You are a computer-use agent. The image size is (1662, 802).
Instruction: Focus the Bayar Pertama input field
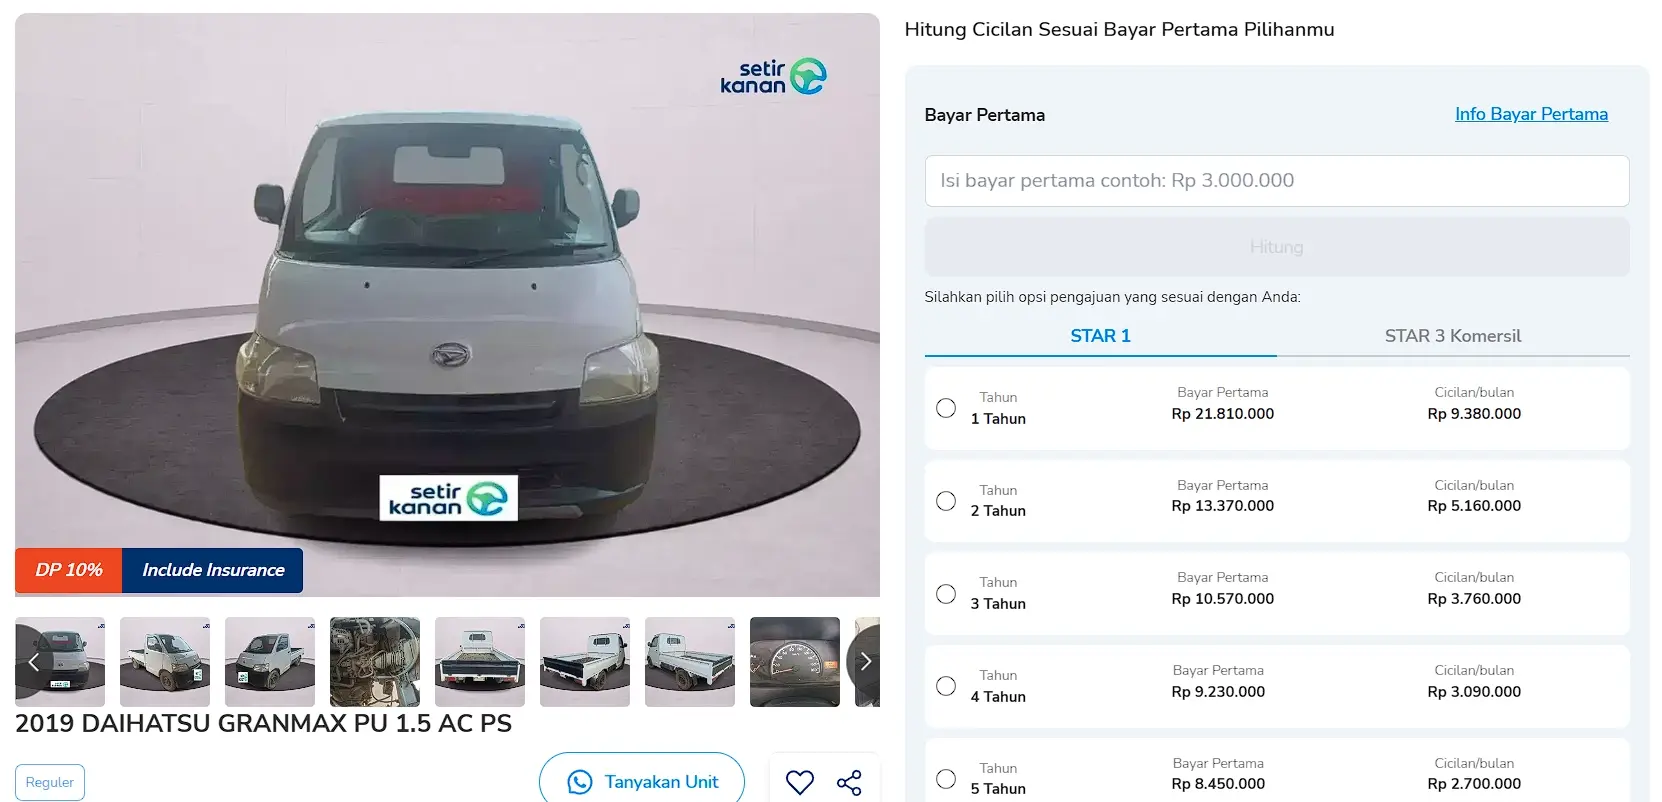(x=1277, y=181)
